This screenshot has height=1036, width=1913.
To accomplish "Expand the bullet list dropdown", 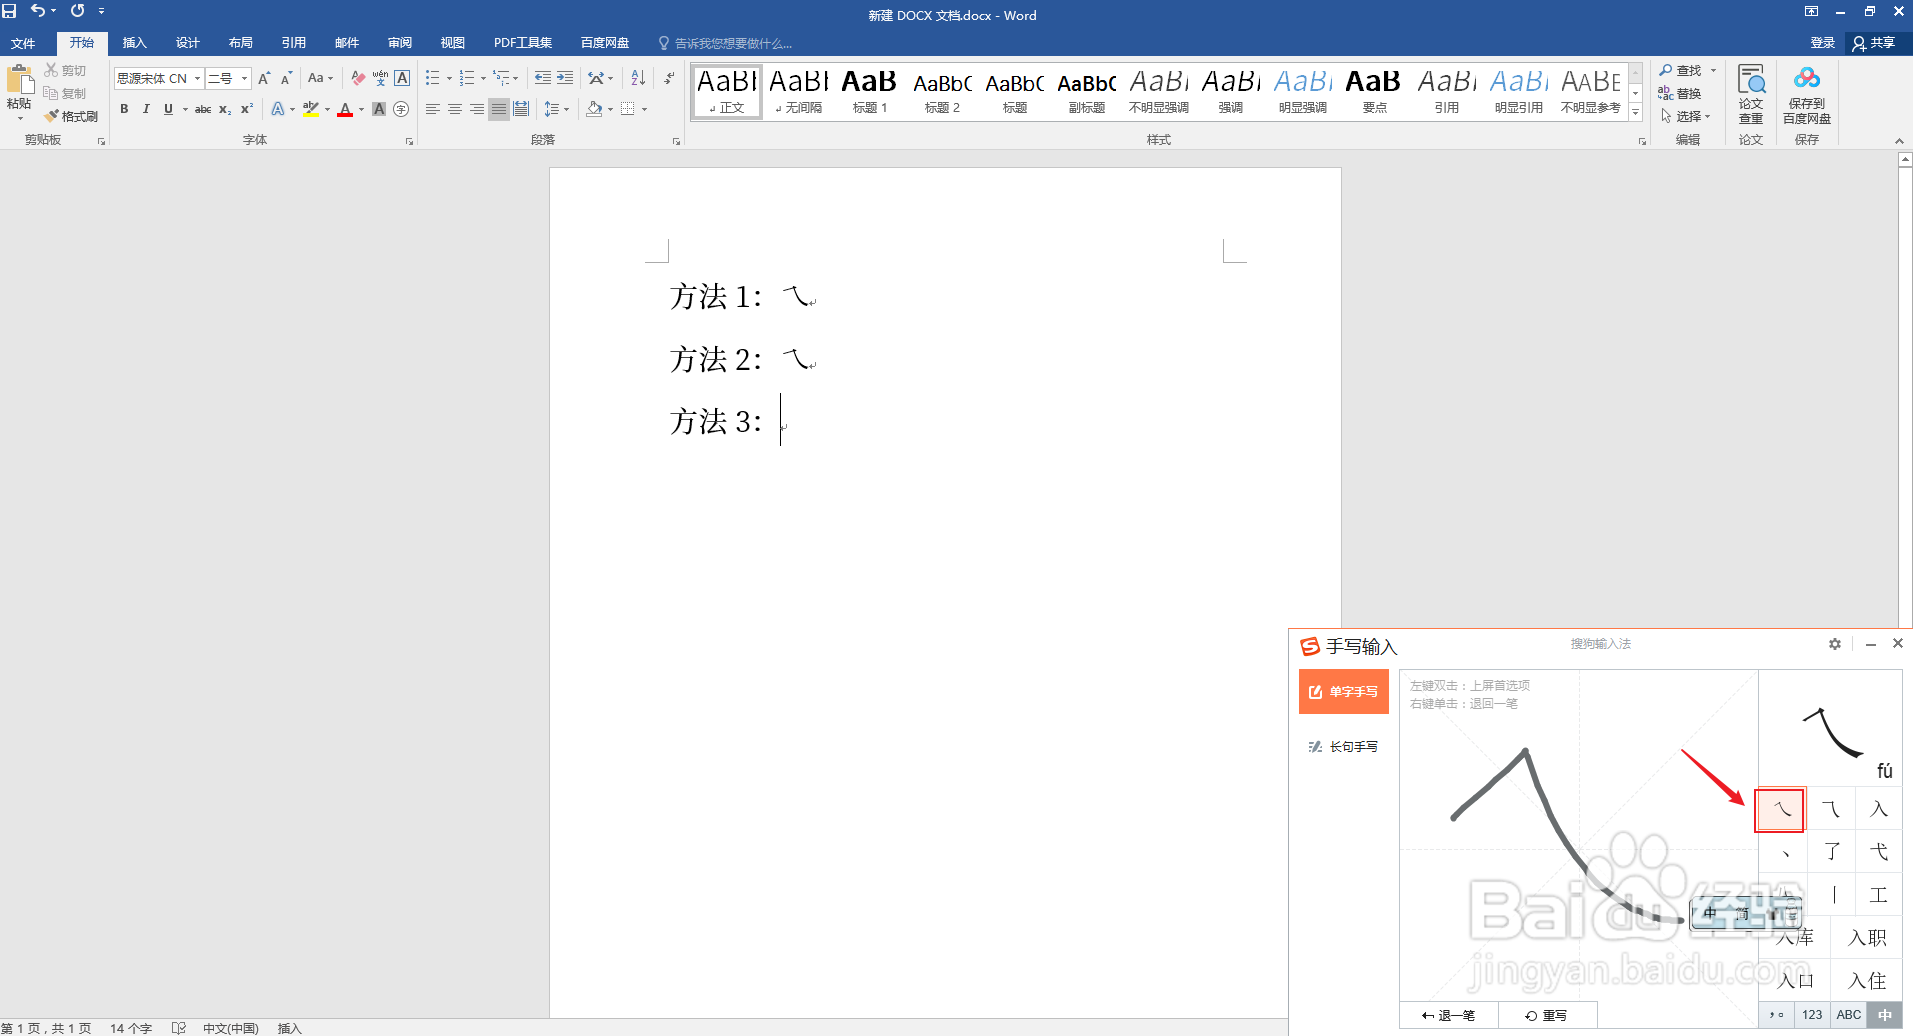I will click(x=449, y=78).
